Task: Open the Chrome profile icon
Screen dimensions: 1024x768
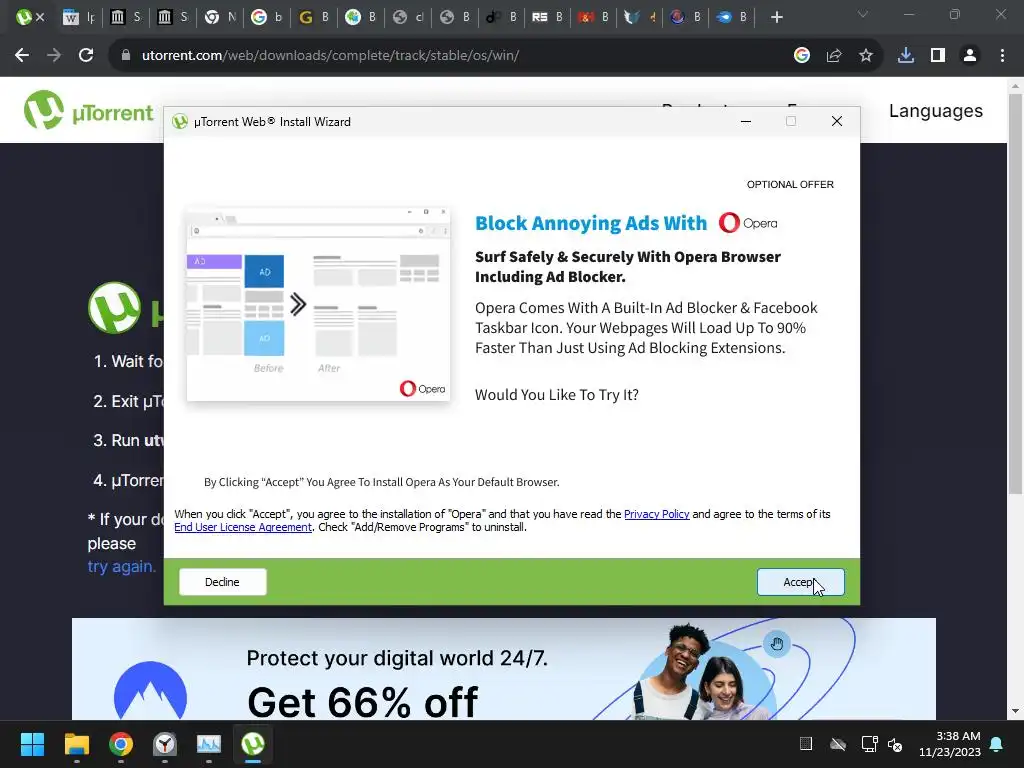Action: (x=970, y=56)
